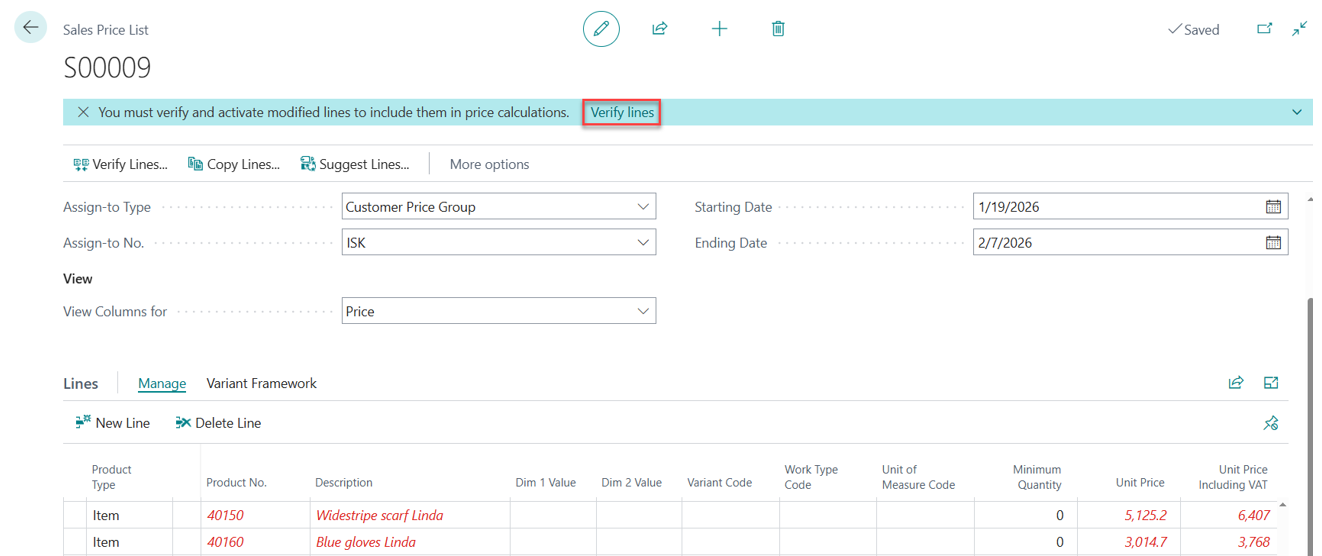Click Delete Line in Lines section
The width and height of the screenshot is (1322, 556).
[x=218, y=423]
